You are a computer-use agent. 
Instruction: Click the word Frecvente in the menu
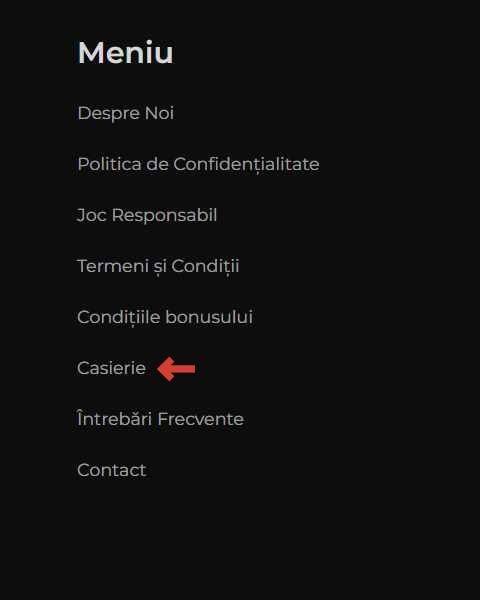[x=201, y=419]
